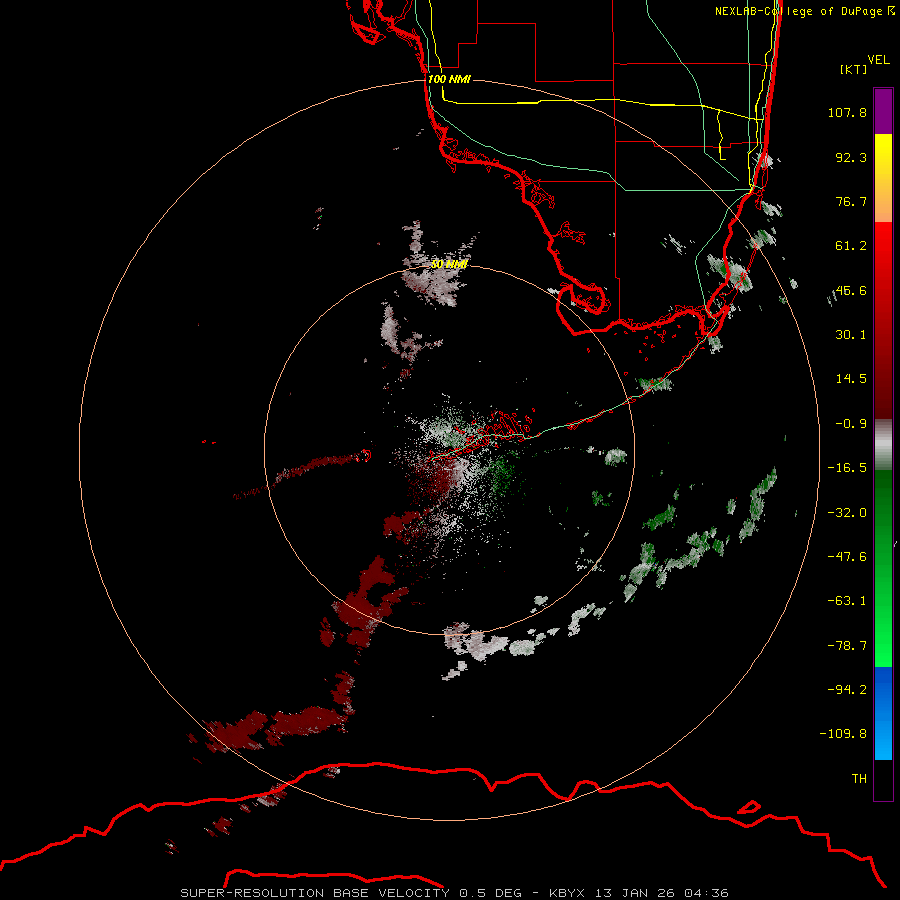
Task: Select the -94.2 legend value
Action: (x=847, y=690)
